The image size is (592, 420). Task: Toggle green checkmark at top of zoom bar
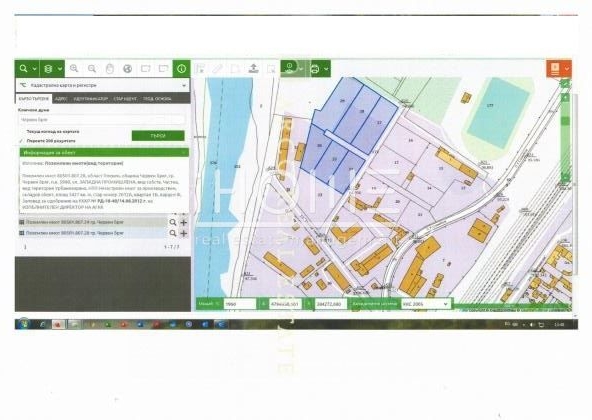(565, 84)
